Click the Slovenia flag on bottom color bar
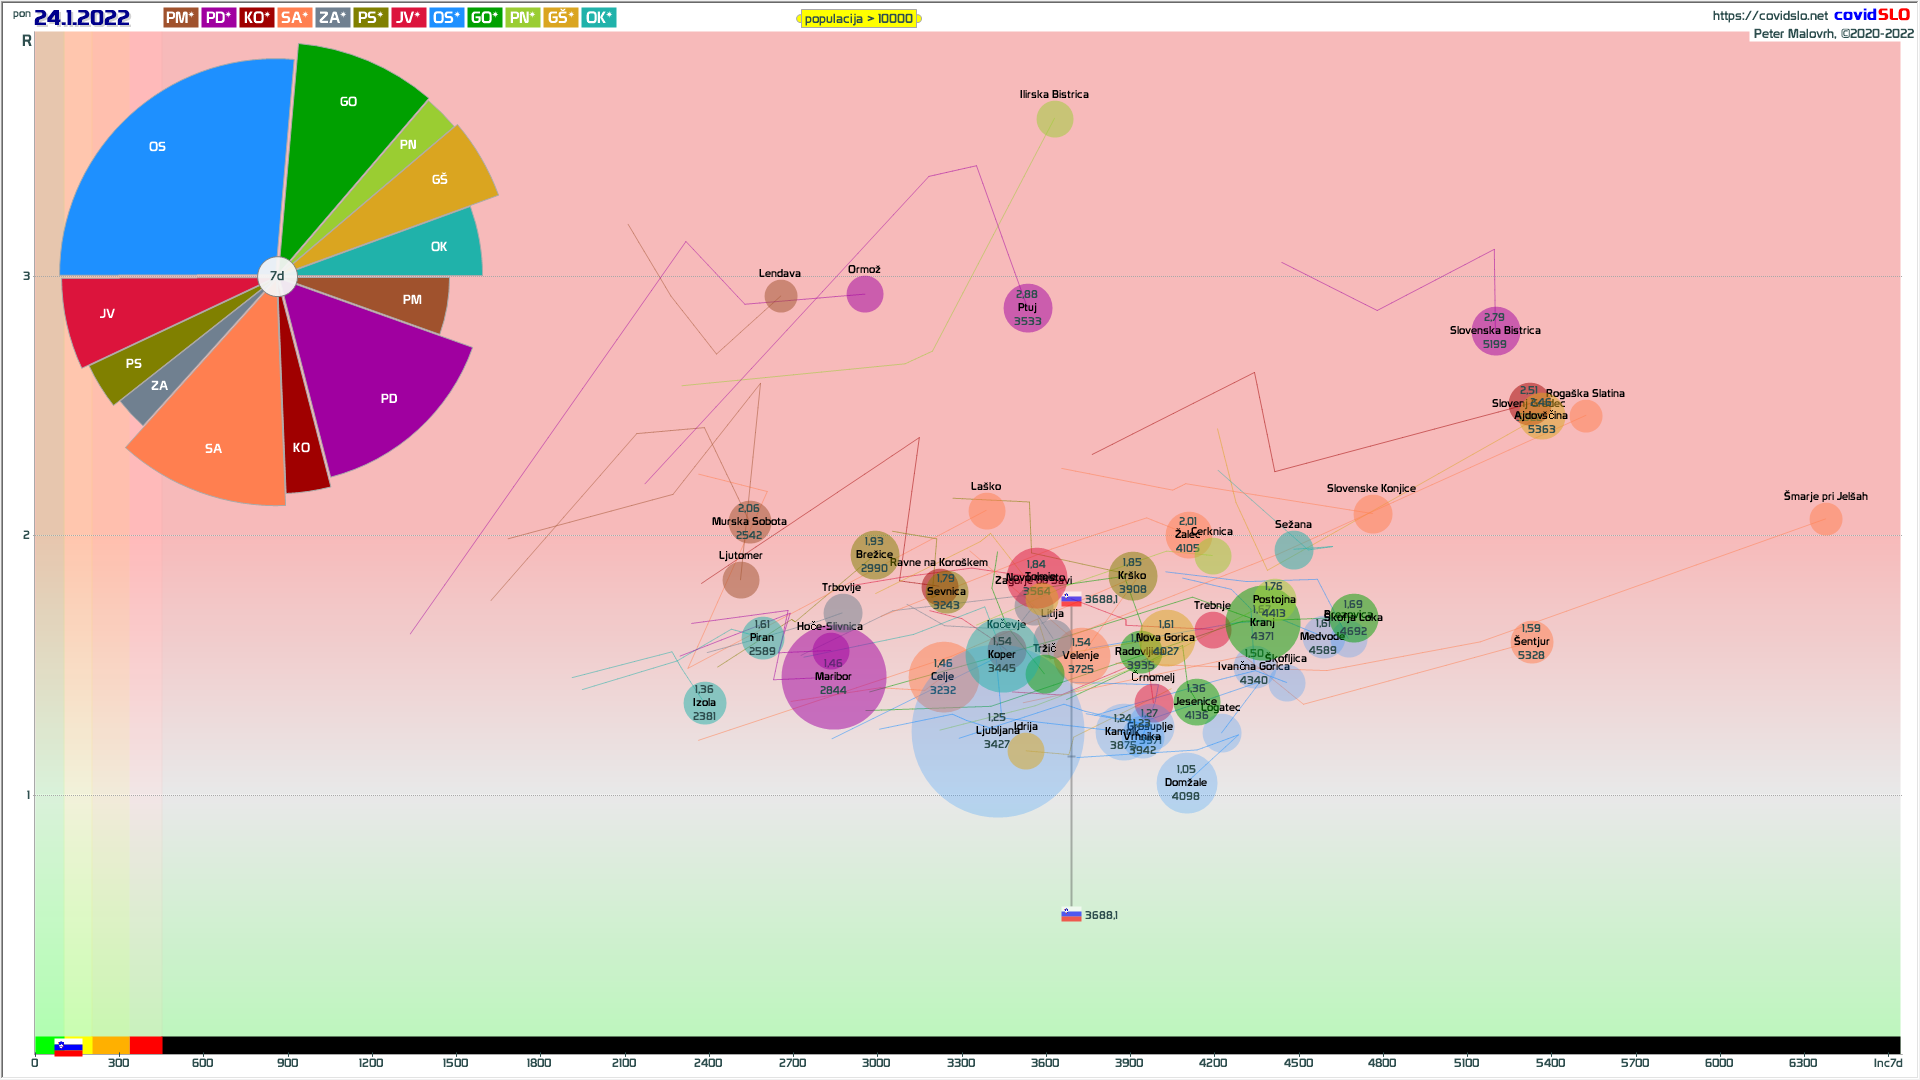The width and height of the screenshot is (1920, 1080). [x=68, y=1047]
